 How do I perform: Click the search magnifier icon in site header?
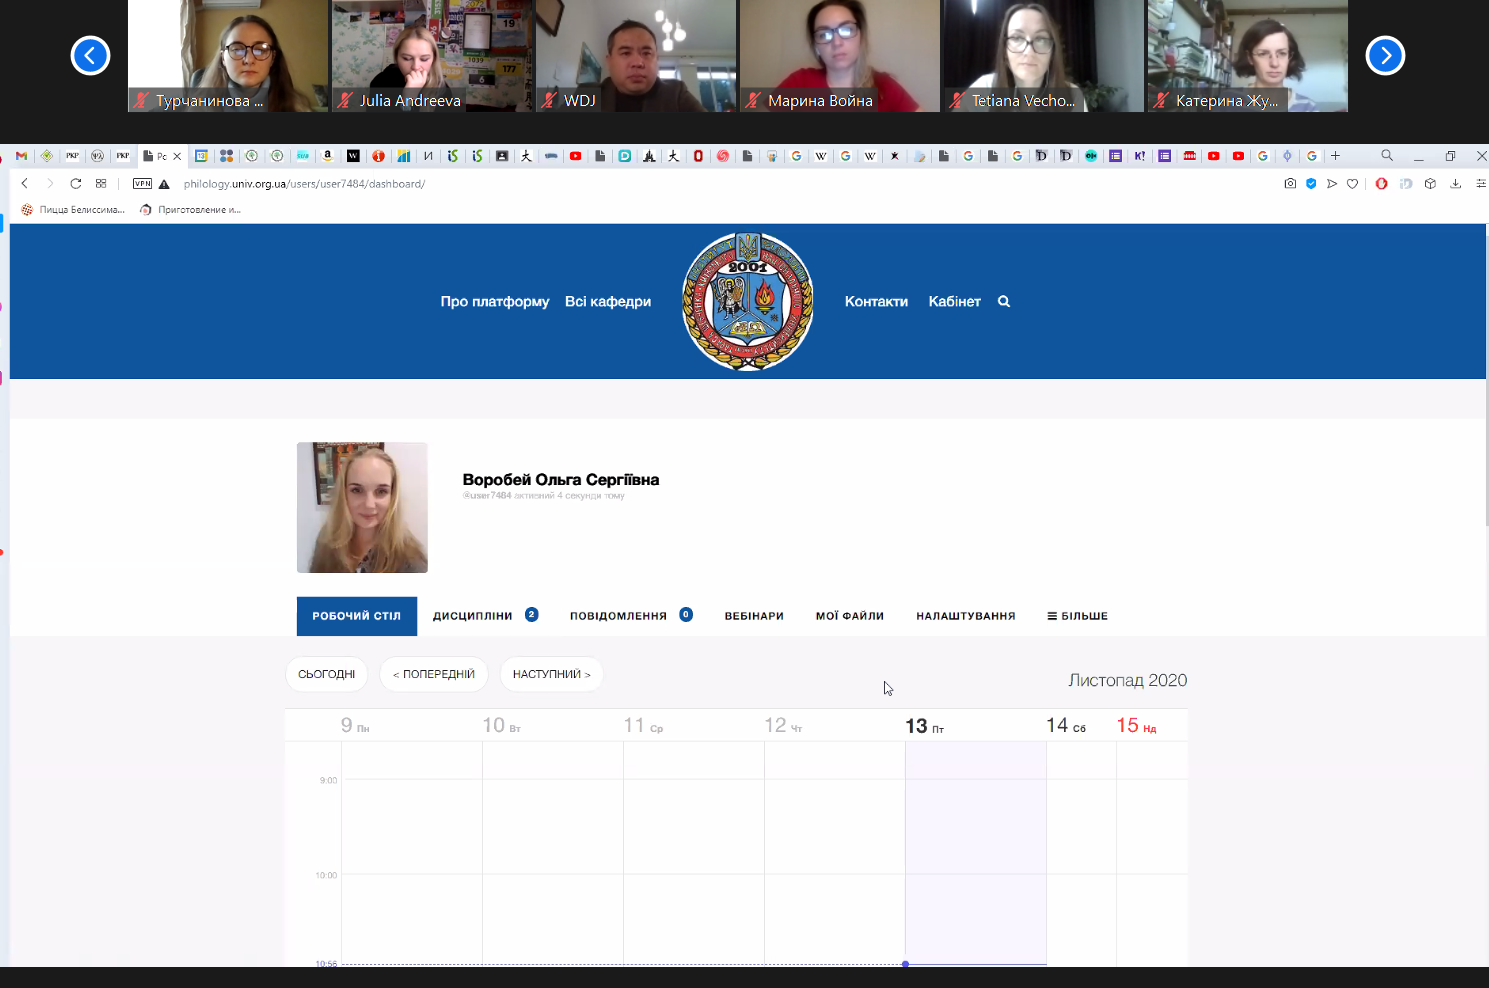pyautogui.click(x=1004, y=302)
